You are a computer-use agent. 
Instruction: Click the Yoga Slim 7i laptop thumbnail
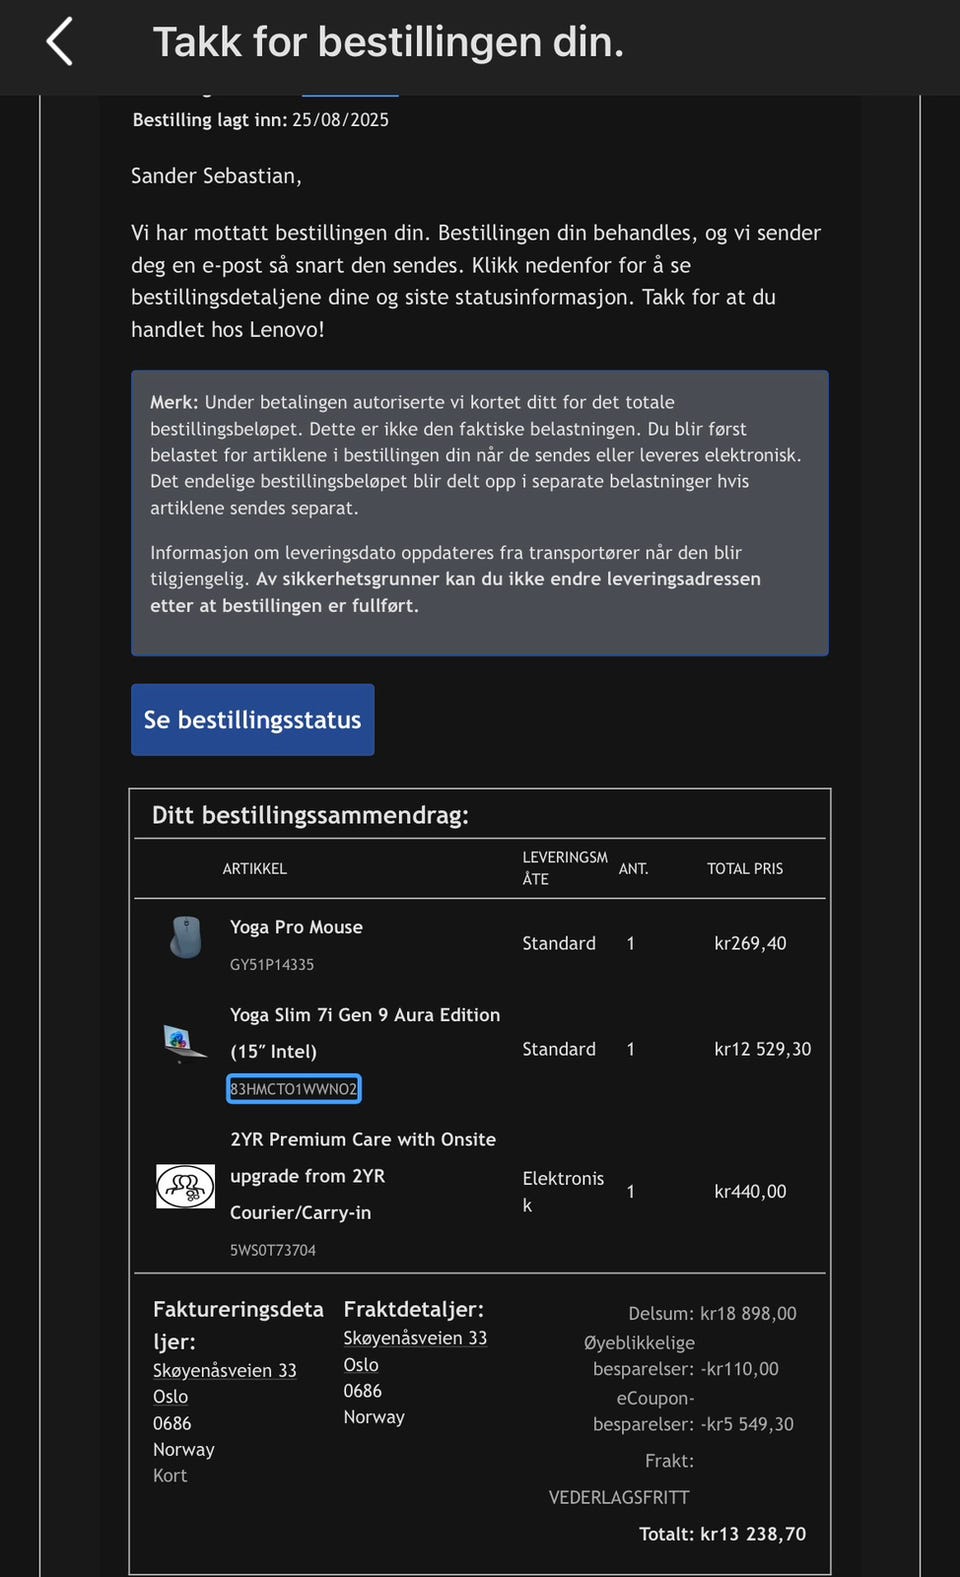click(185, 1043)
